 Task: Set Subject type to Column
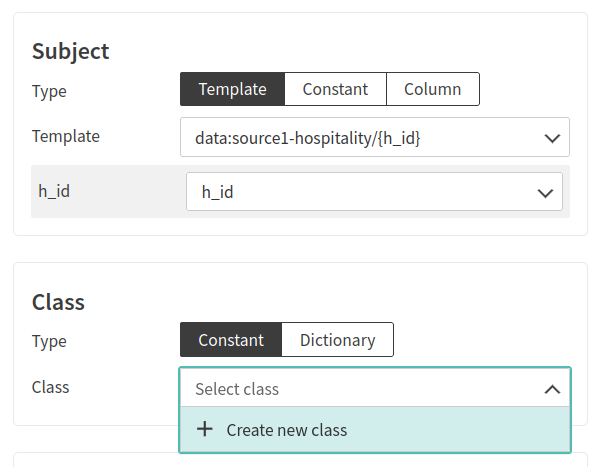pos(432,89)
